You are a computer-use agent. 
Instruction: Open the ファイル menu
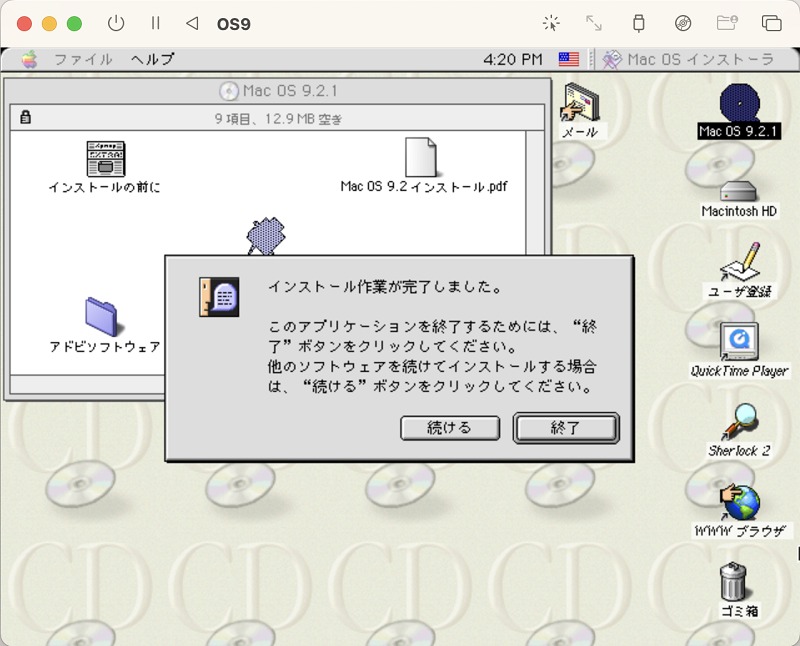(x=83, y=60)
